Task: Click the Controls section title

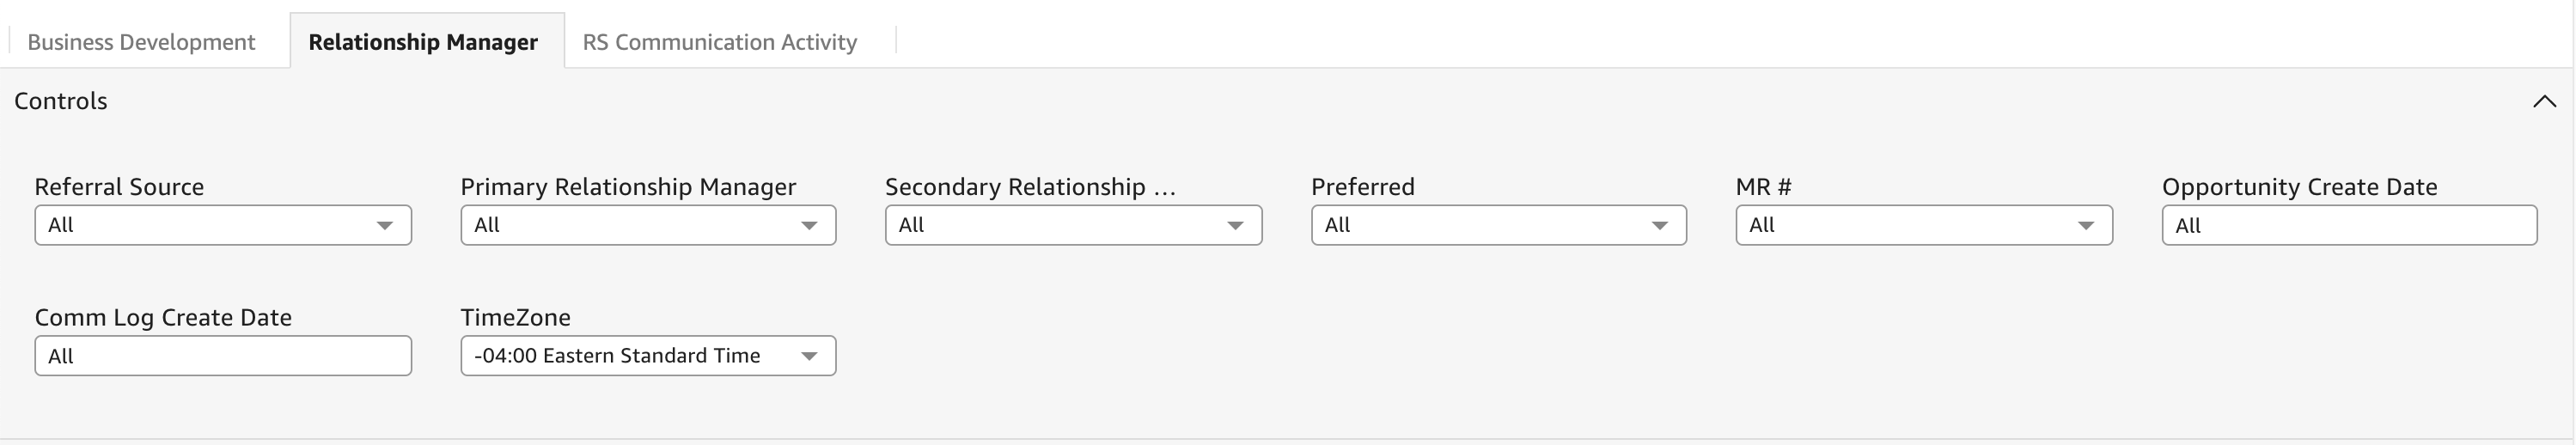Action: point(61,101)
